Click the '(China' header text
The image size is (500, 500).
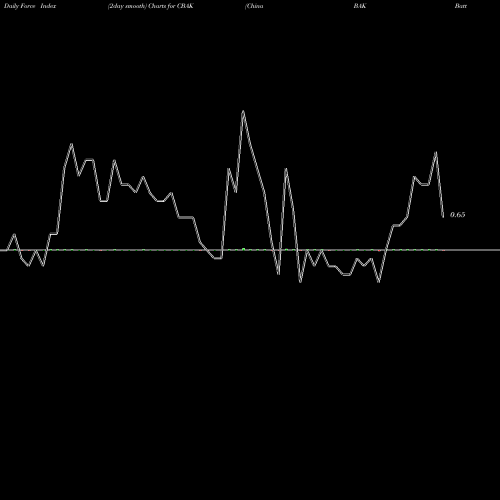point(254,6)
